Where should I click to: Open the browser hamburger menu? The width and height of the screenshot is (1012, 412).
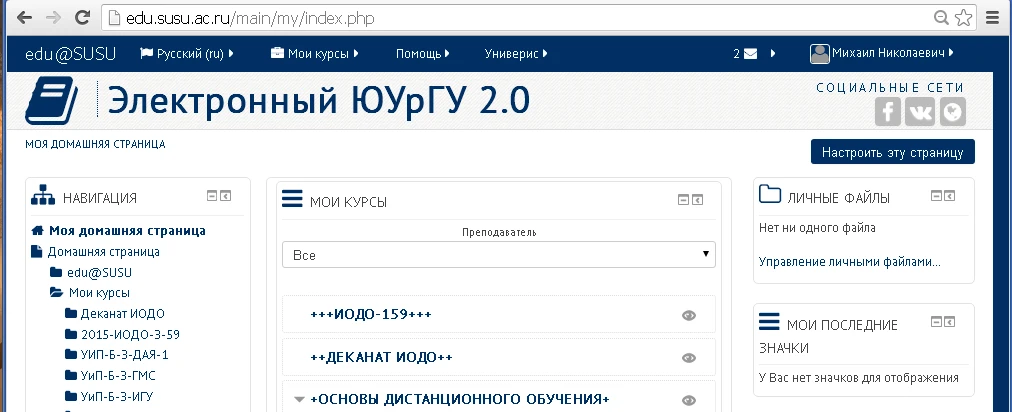(993, 17)
